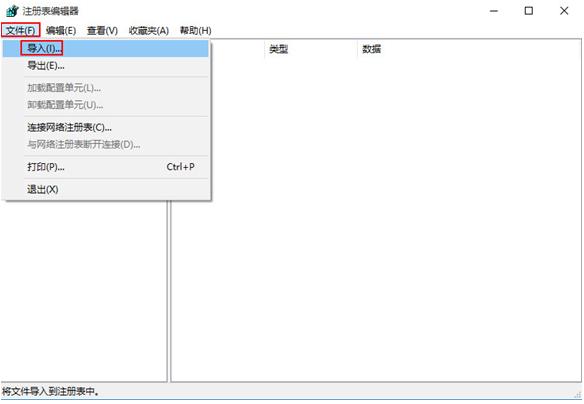Screen dimensions: 584x404
Task: Click the 类型 column header
Action: [x=279, y=49]
